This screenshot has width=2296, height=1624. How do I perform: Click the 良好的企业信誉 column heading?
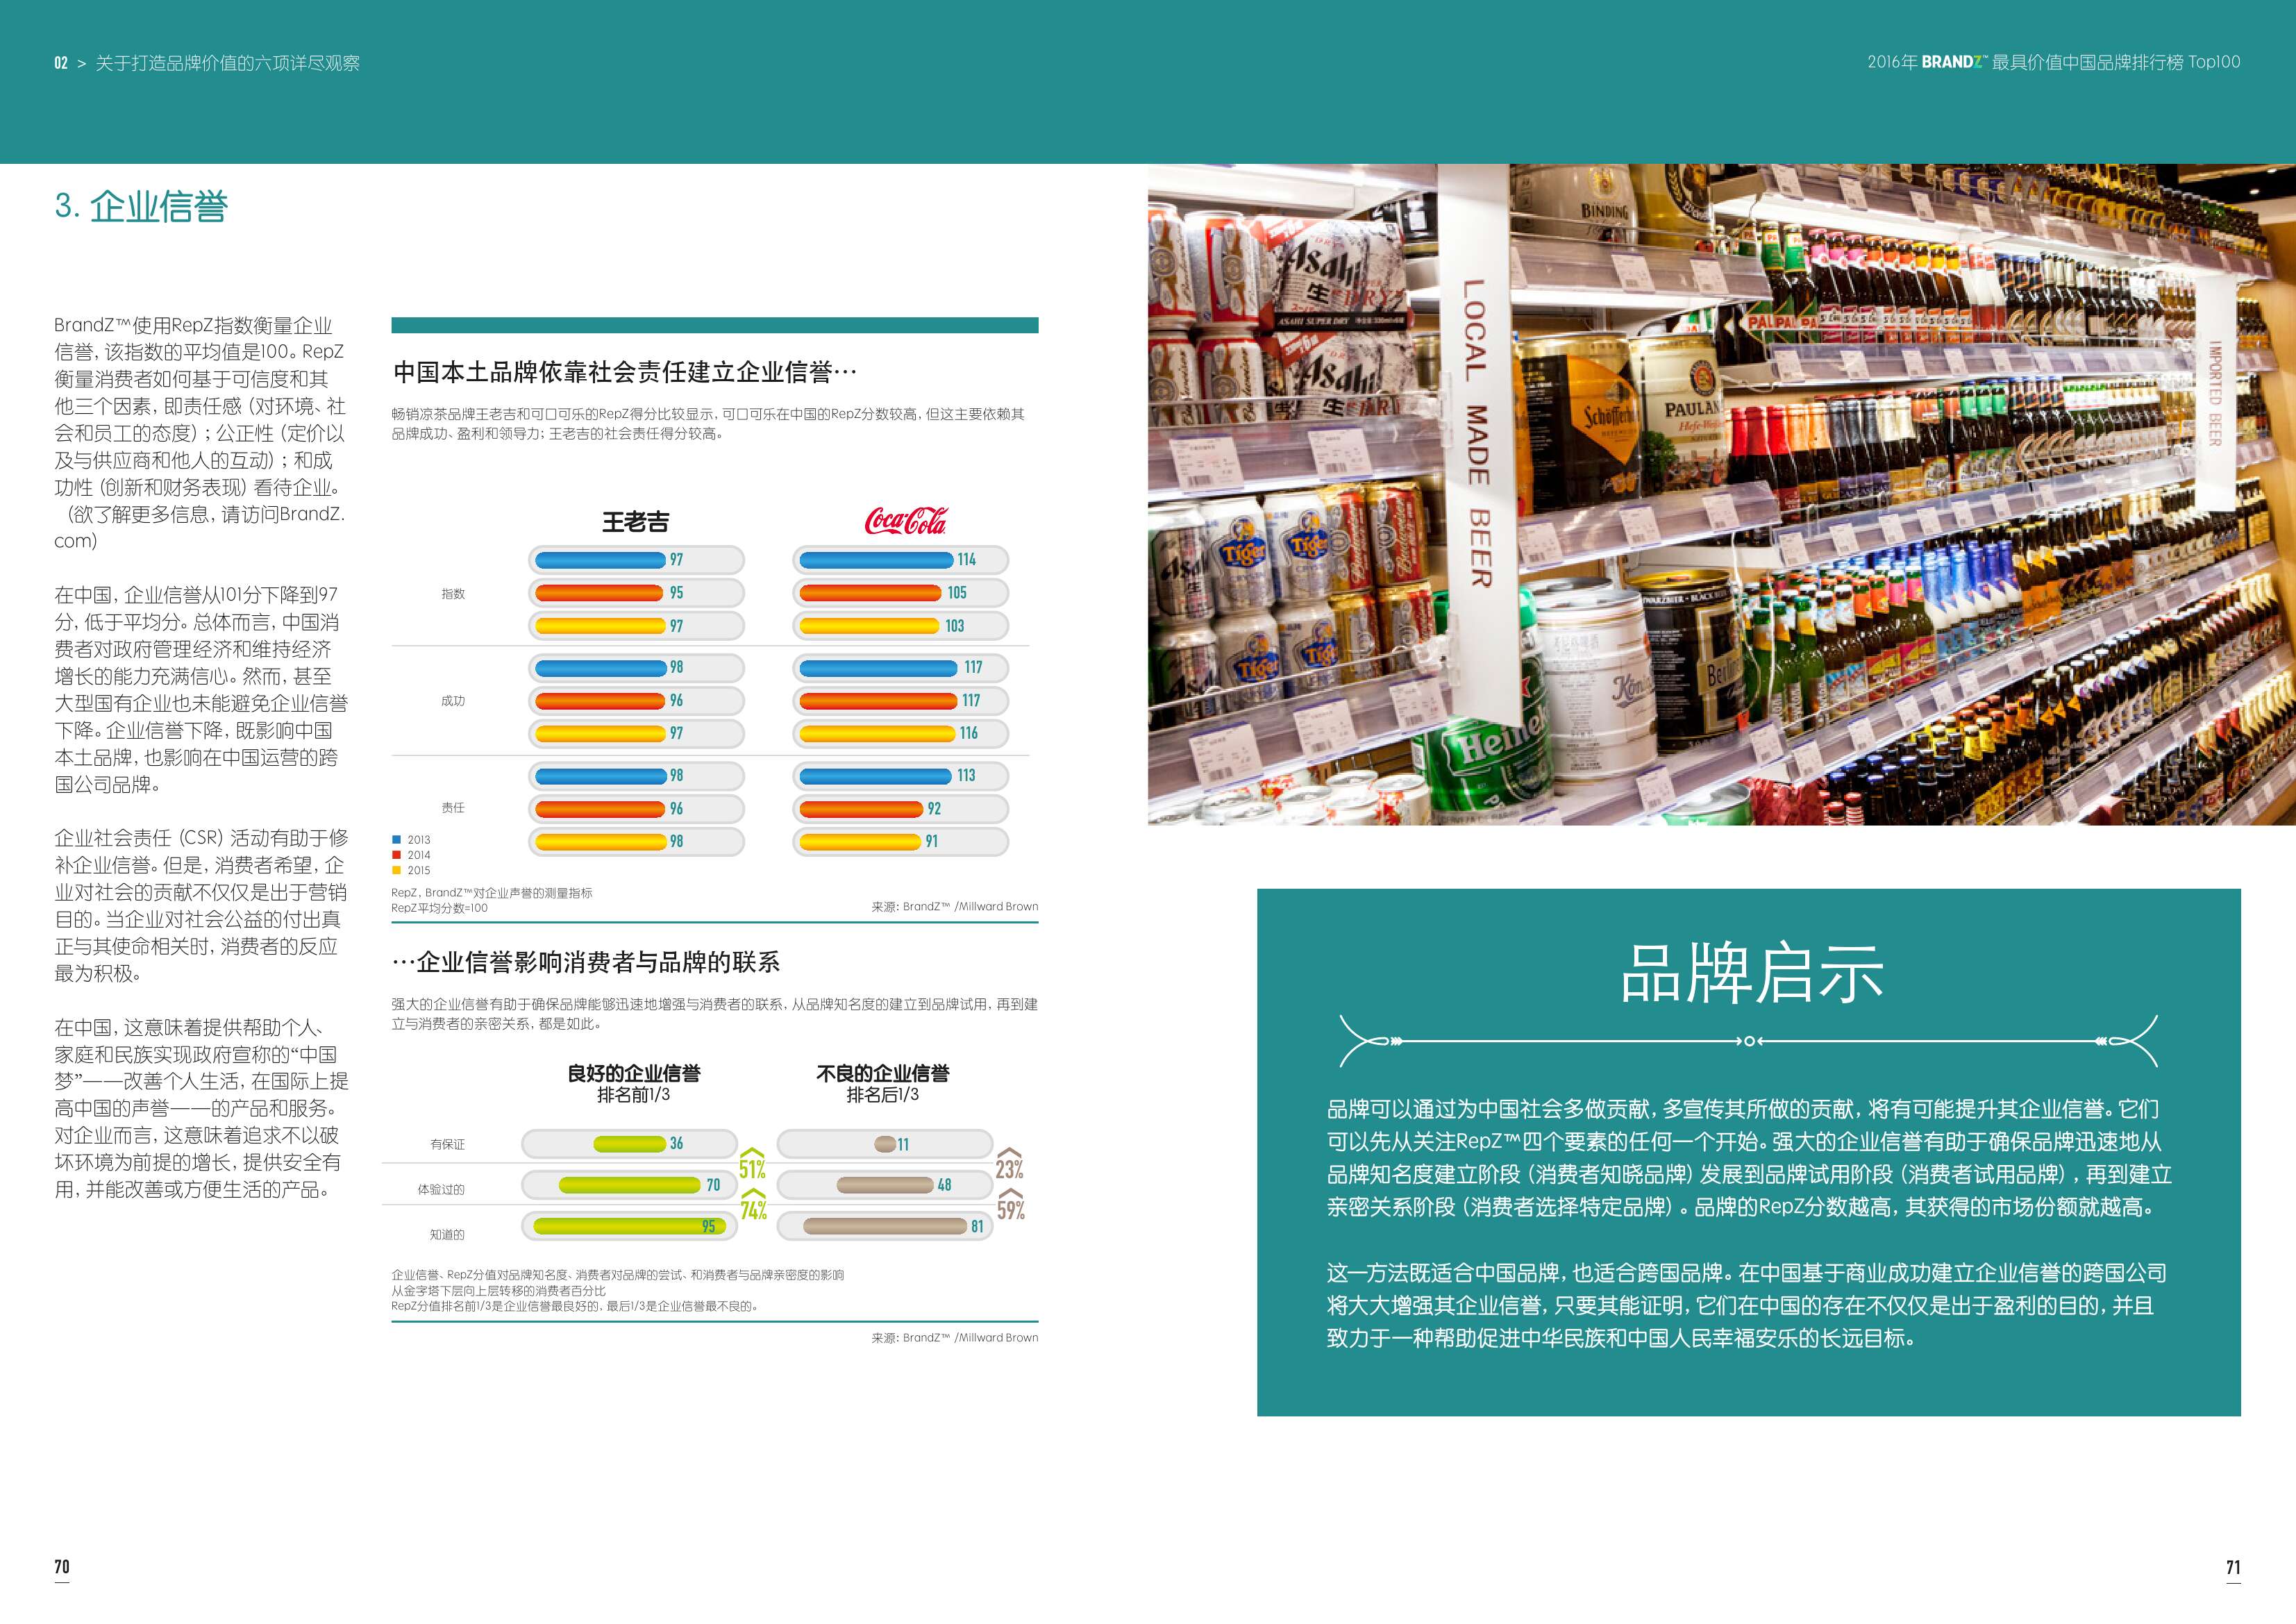(634, 1074)
